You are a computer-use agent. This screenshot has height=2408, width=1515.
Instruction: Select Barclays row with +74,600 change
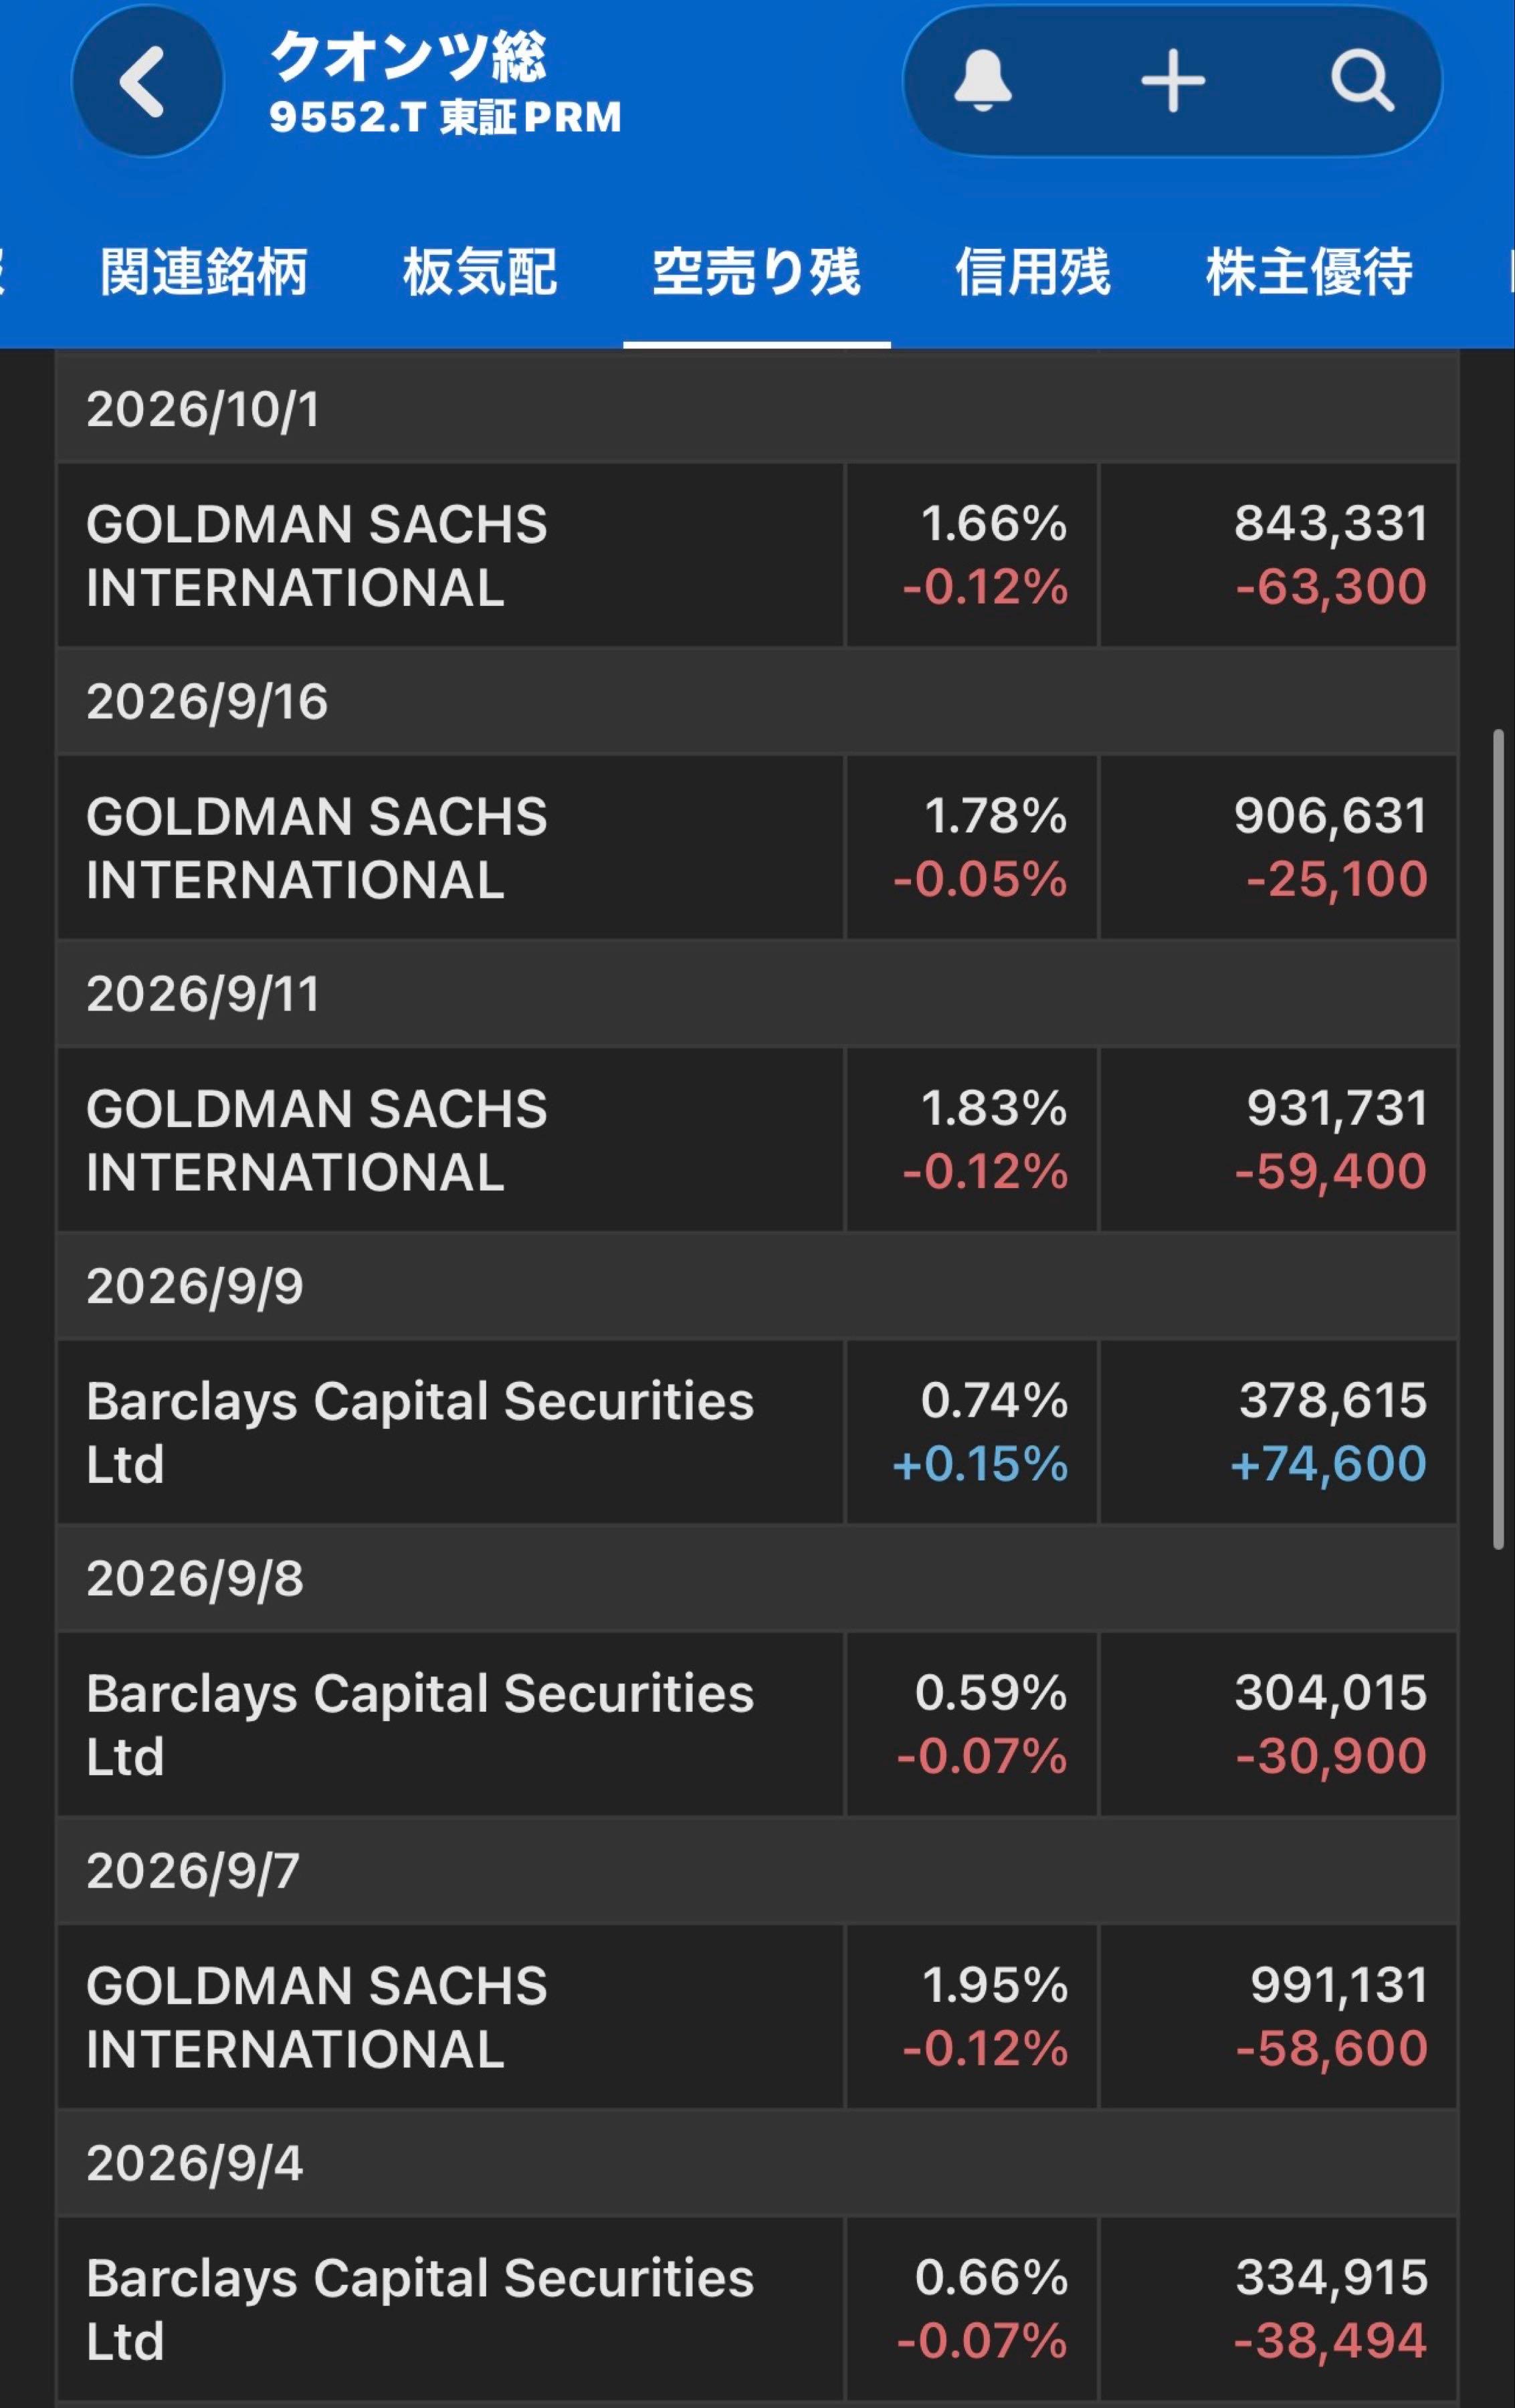(757, 1432)
